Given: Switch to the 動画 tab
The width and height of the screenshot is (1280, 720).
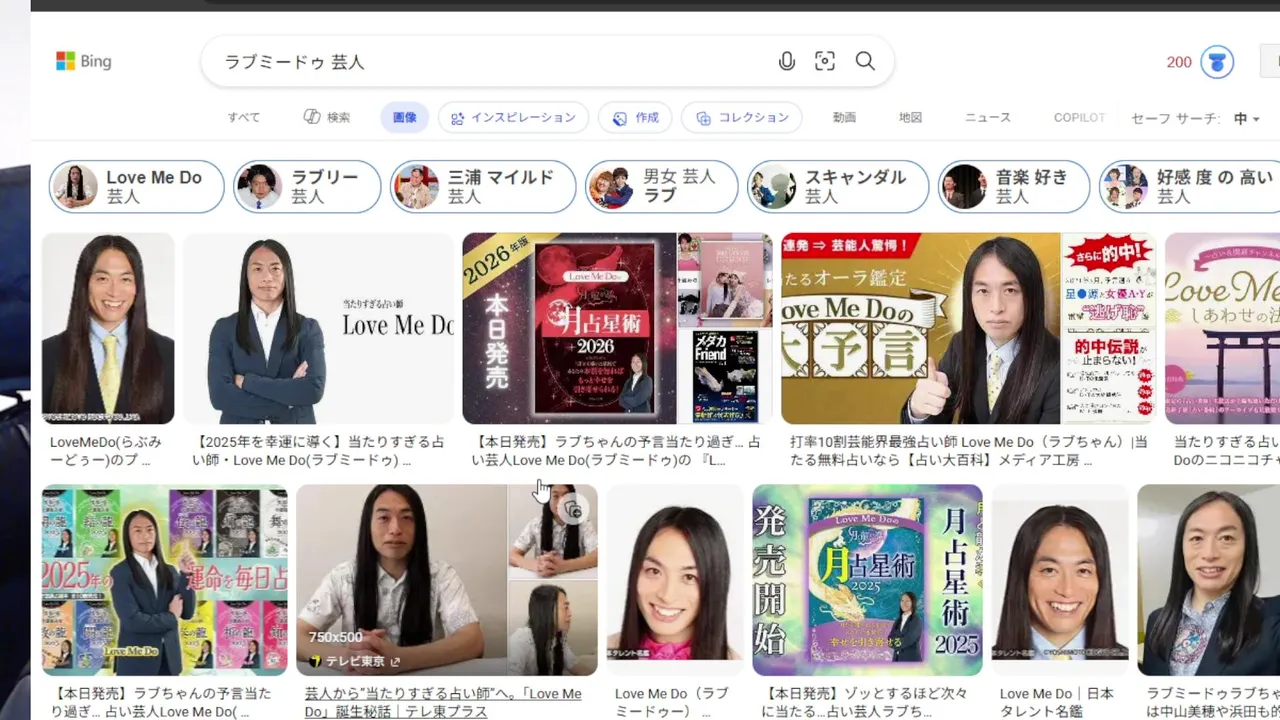Looking at the screenshot, I should click(844, 117).
